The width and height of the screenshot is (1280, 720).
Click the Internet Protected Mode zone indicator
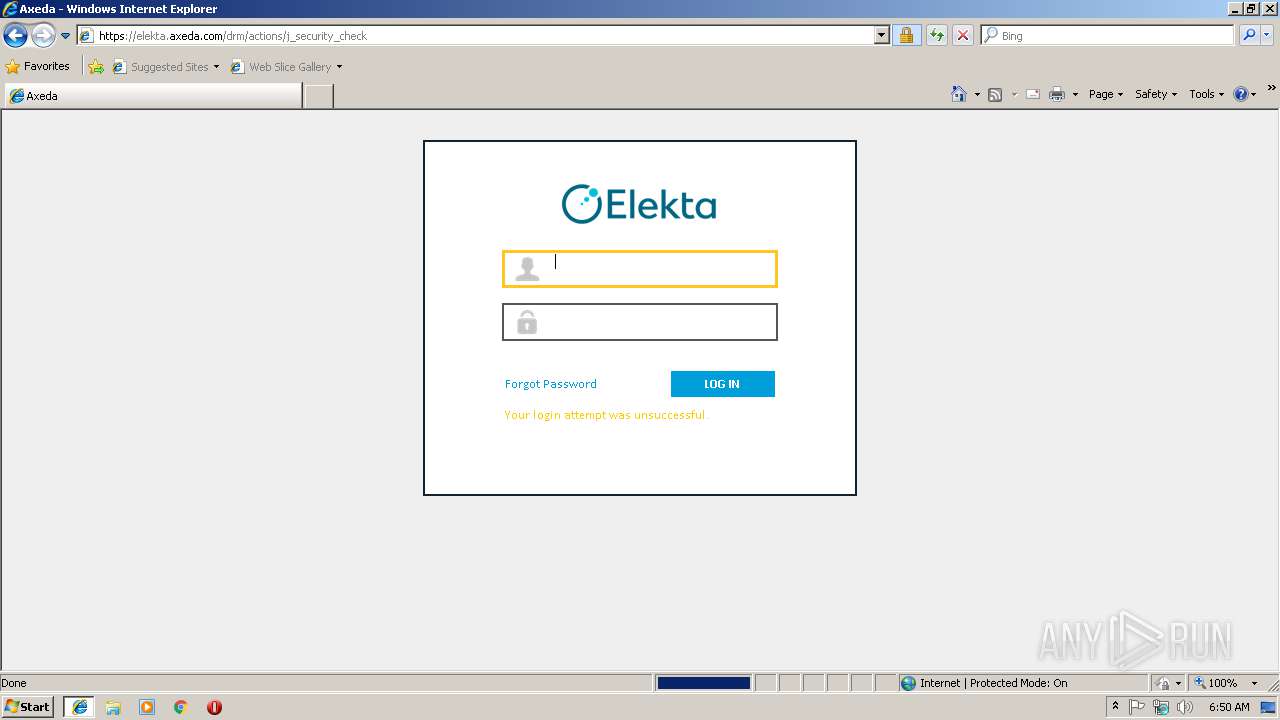(x=984, y=683)
